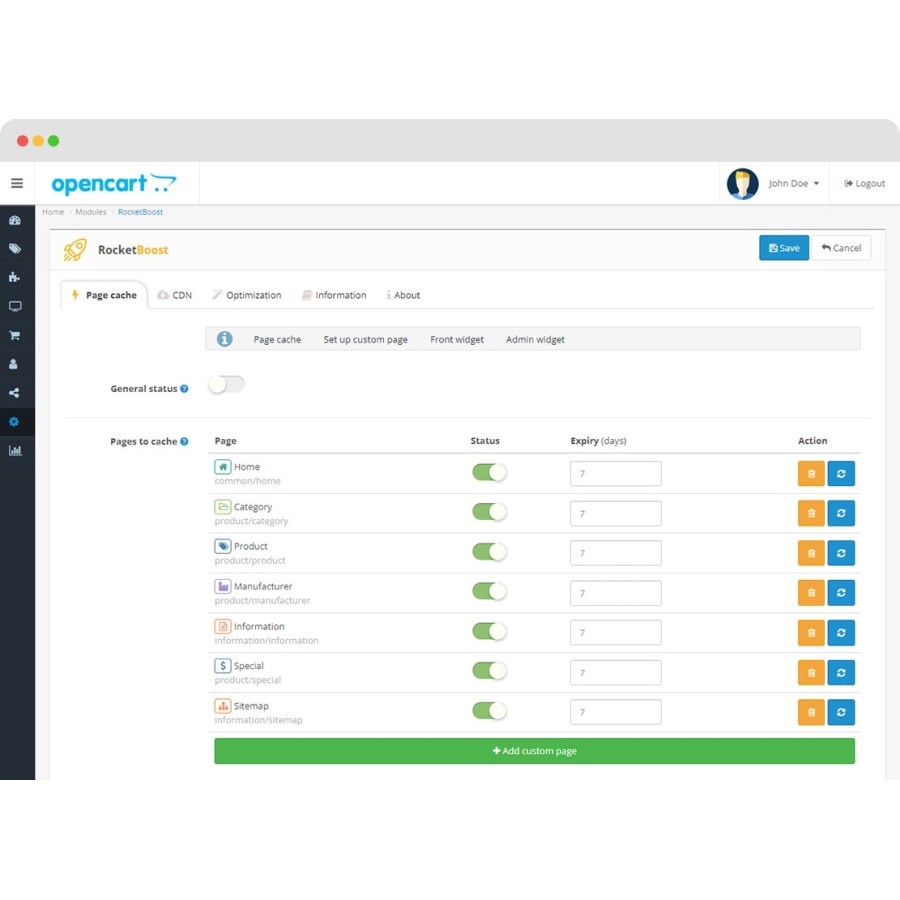Delete cache for the Category page
This screenshot has width=900, height=900.
[x=811, y=513]
